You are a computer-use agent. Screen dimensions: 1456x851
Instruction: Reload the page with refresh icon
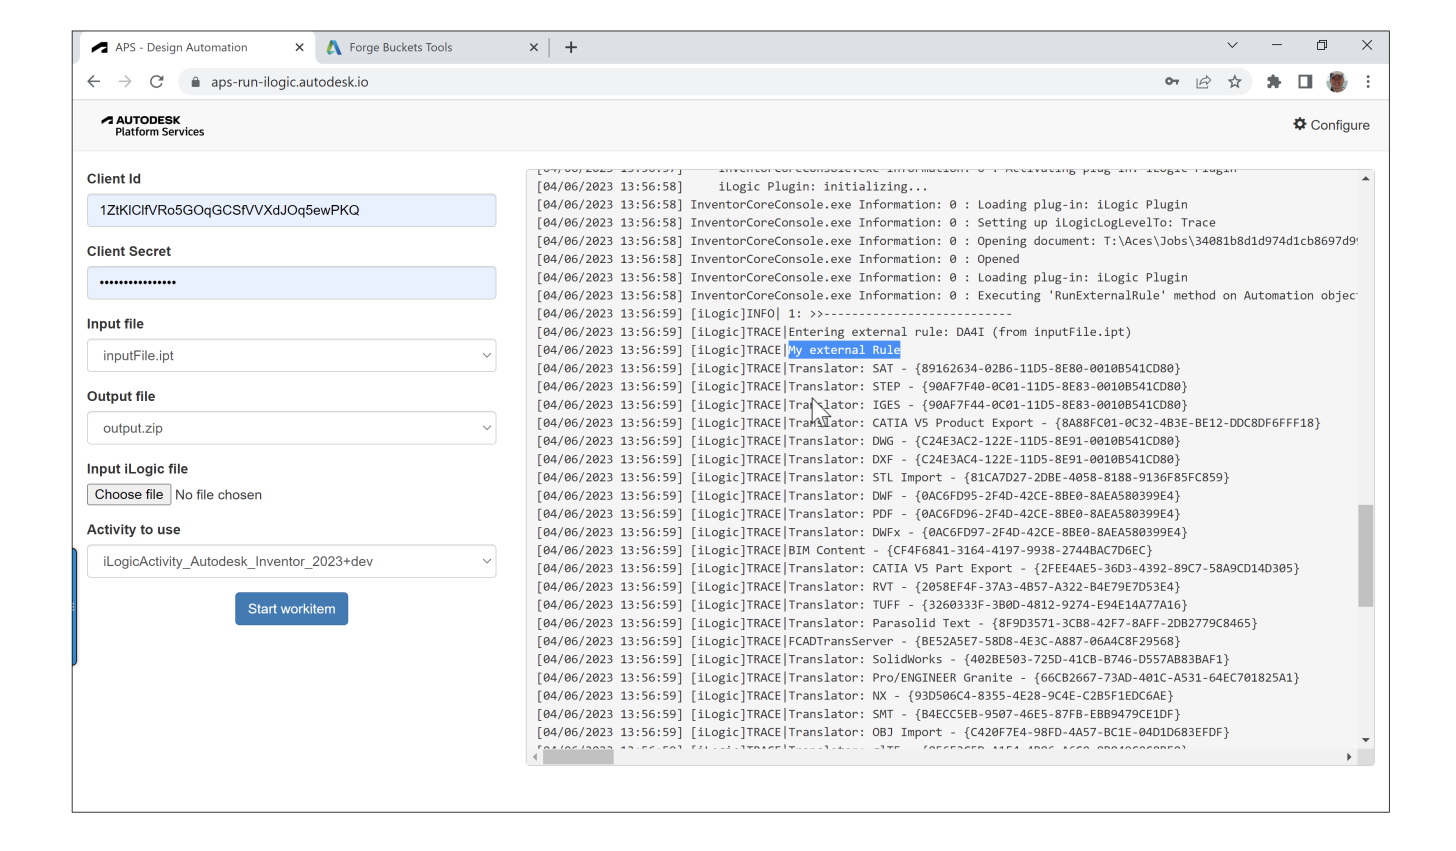(x=156, y=82)
